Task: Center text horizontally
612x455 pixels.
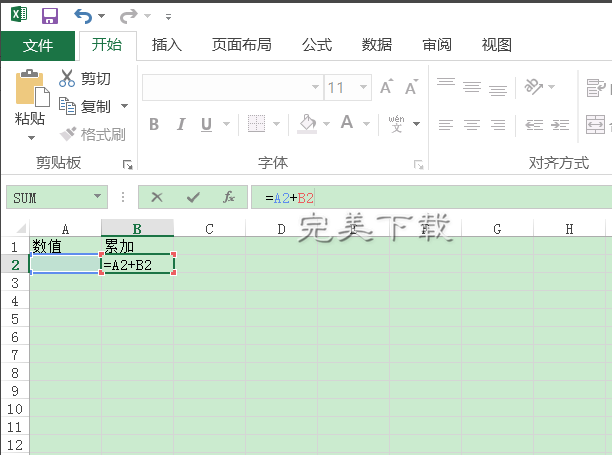Action: pyautogui.click(x=471, y=125)
